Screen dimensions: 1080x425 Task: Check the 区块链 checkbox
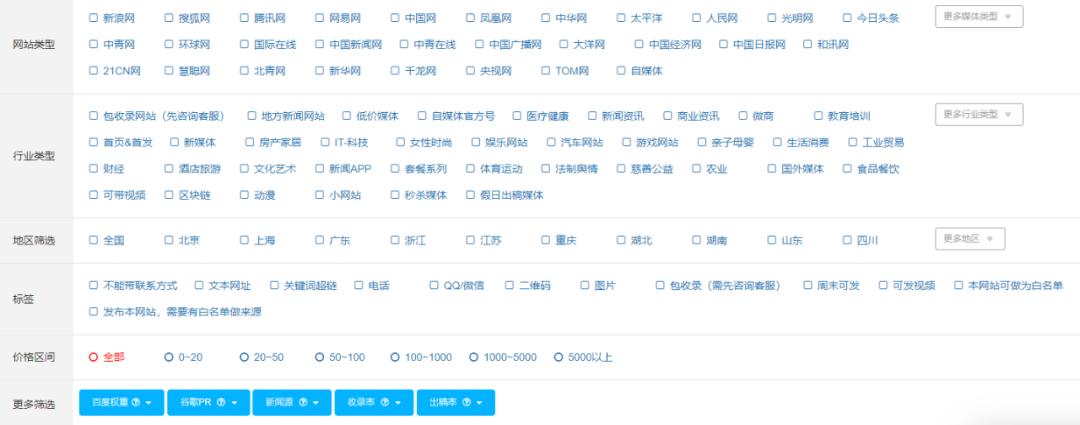click(169, 195)
